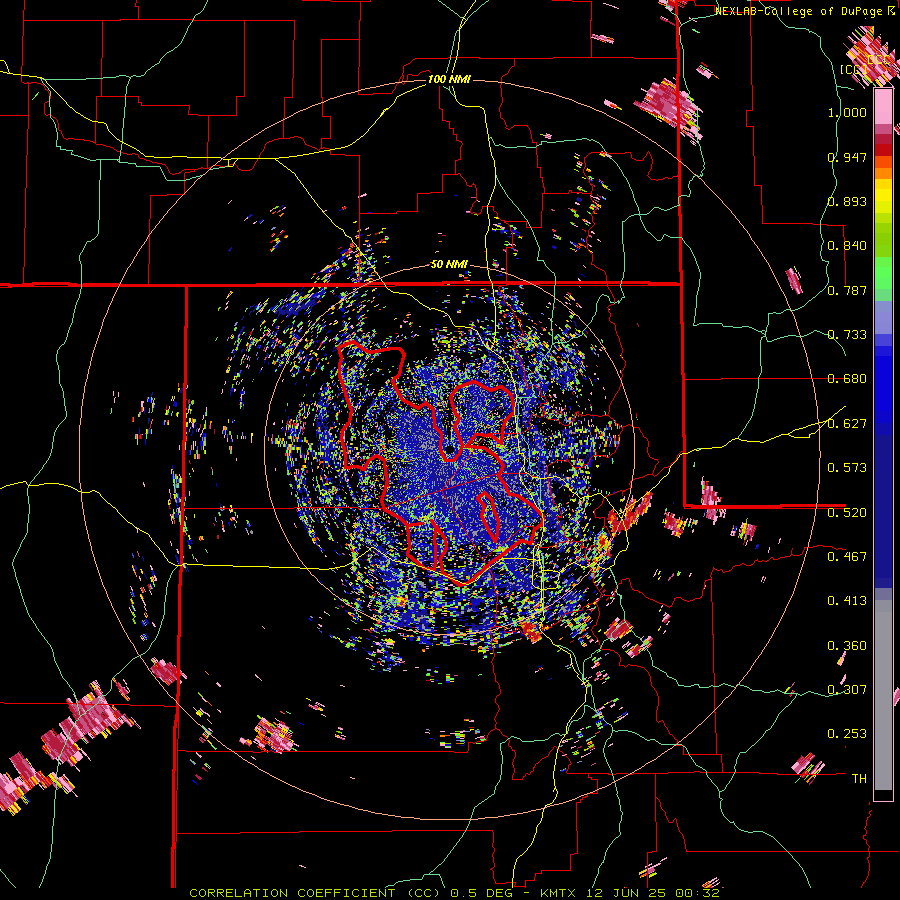Click the bright green segment of the color bar

[x=883, y=273]
